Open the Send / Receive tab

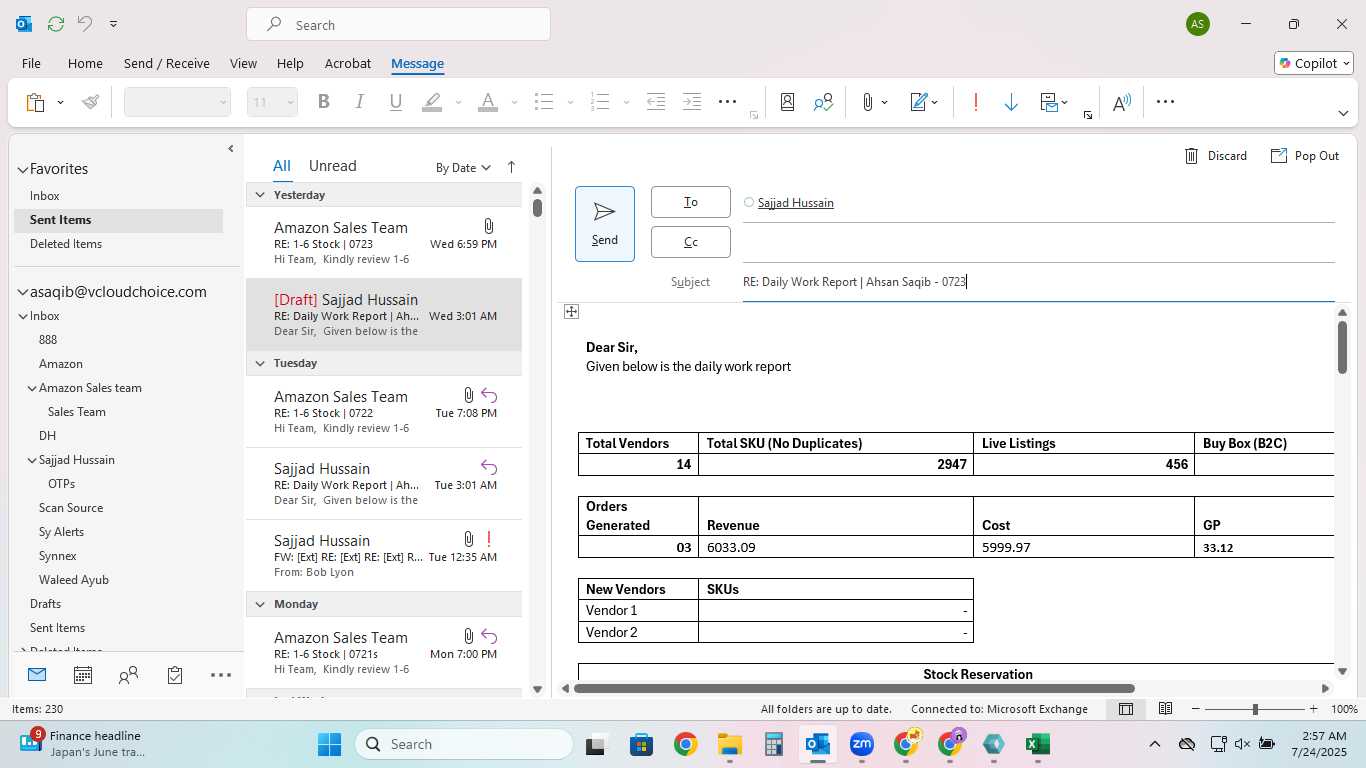coord(167,63)
